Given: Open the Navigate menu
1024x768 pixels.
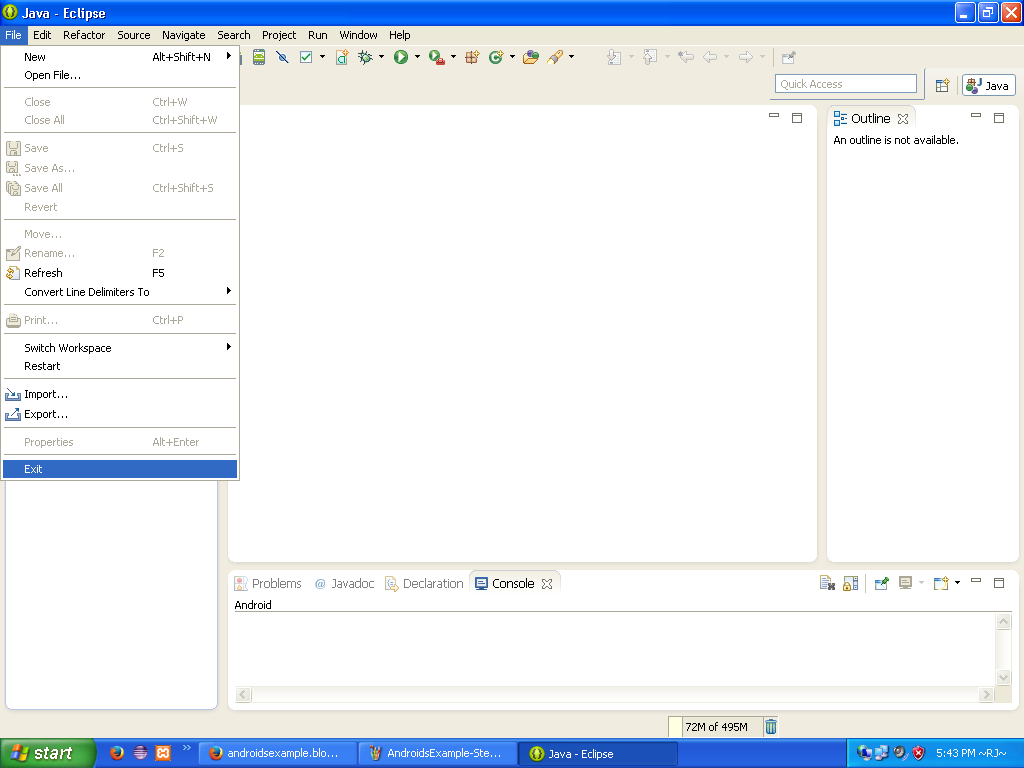Looking at the screenshot, I should (184, 35).
